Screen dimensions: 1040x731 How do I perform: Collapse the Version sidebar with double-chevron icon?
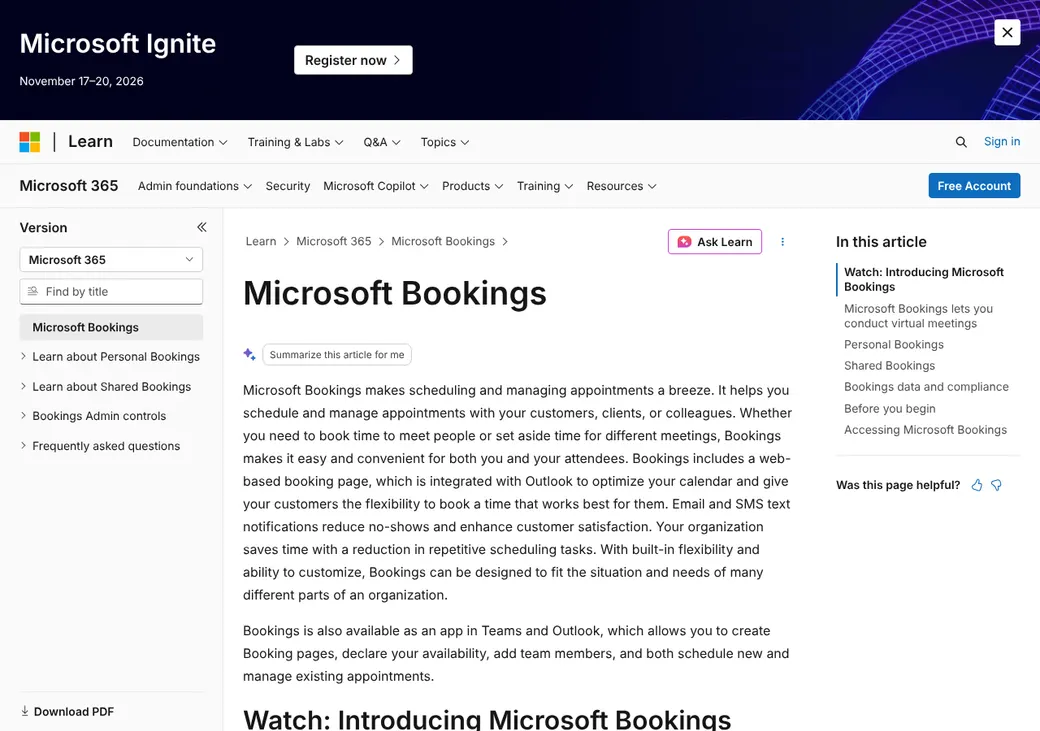pos(202,228)
